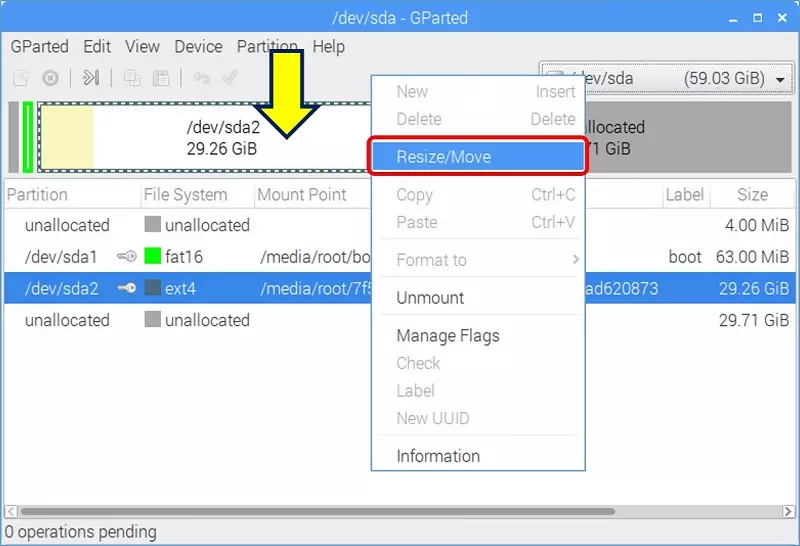Screen dimensions: 800x546
Task: Click the File System column header
Action: pos(185,195)
